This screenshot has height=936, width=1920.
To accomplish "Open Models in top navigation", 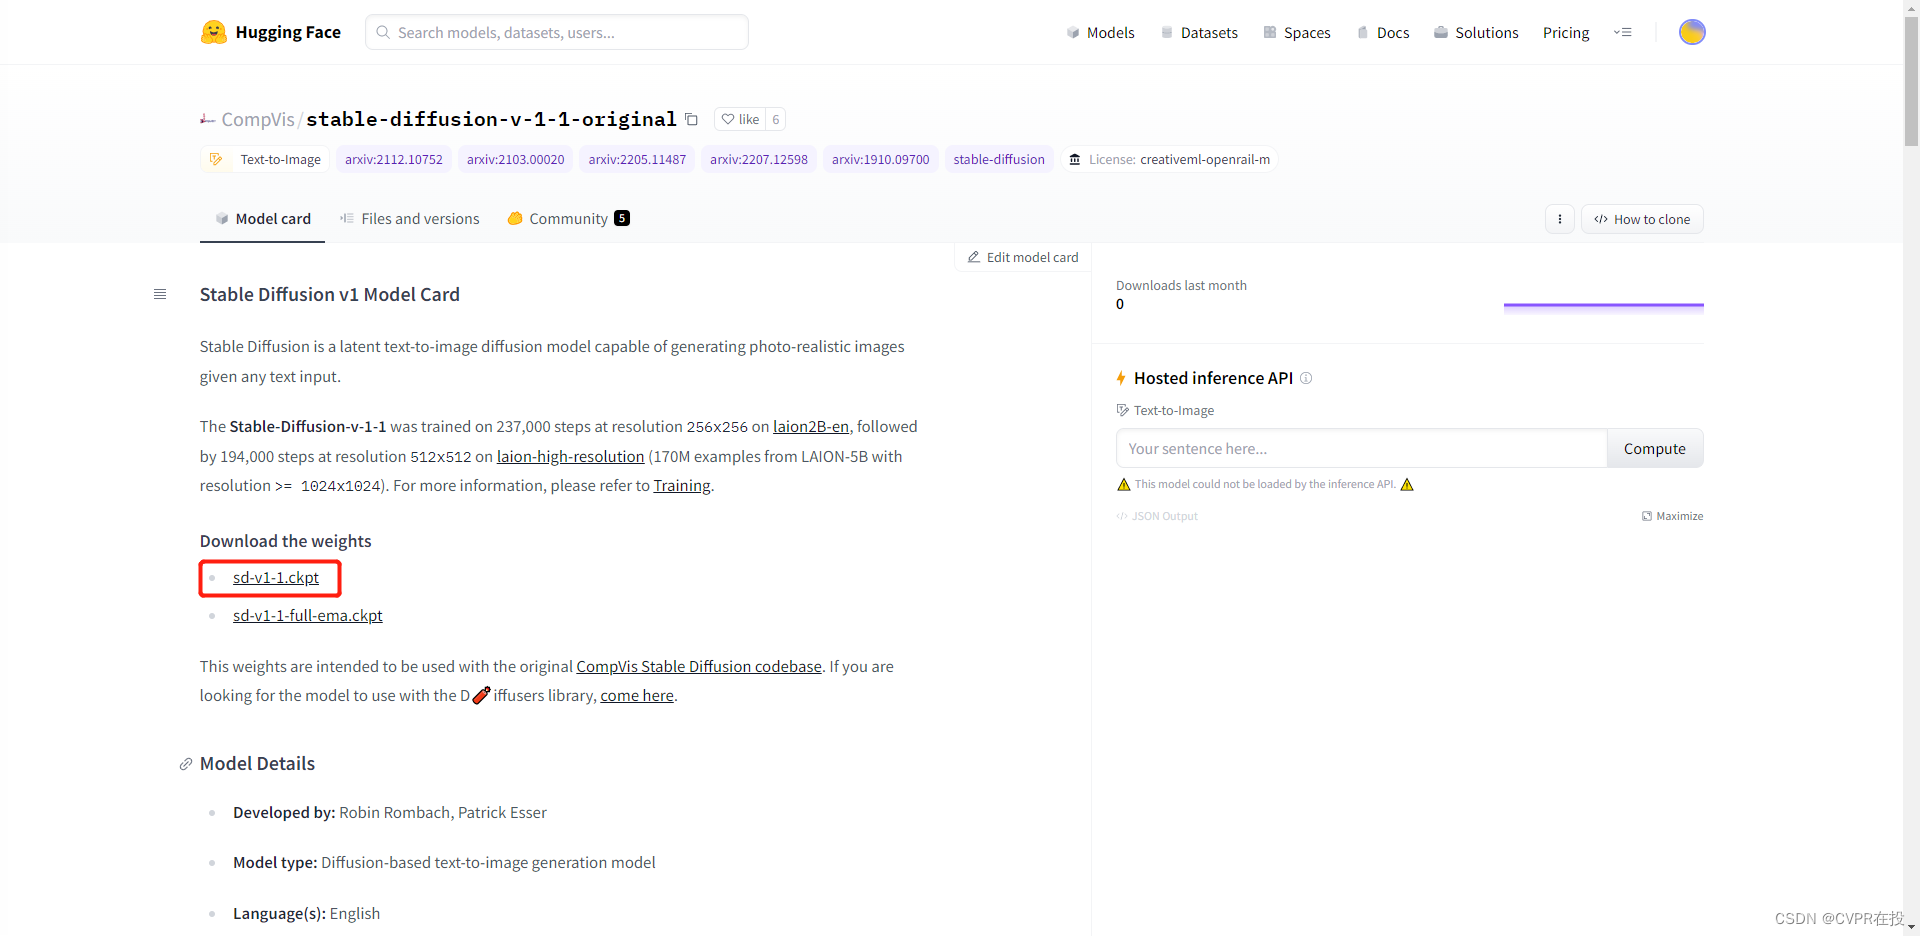I will [x=1100, y=32].
